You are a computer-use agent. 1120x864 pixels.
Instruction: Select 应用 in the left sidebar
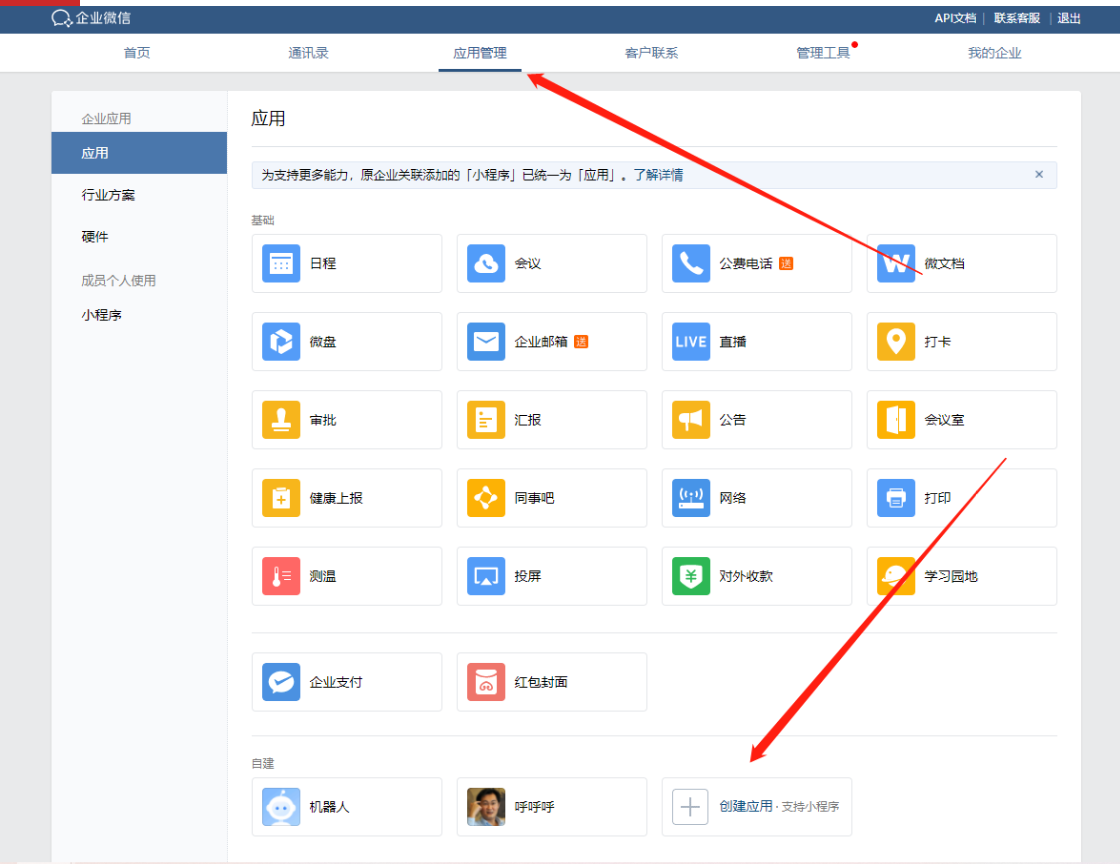tap(139, 153)
